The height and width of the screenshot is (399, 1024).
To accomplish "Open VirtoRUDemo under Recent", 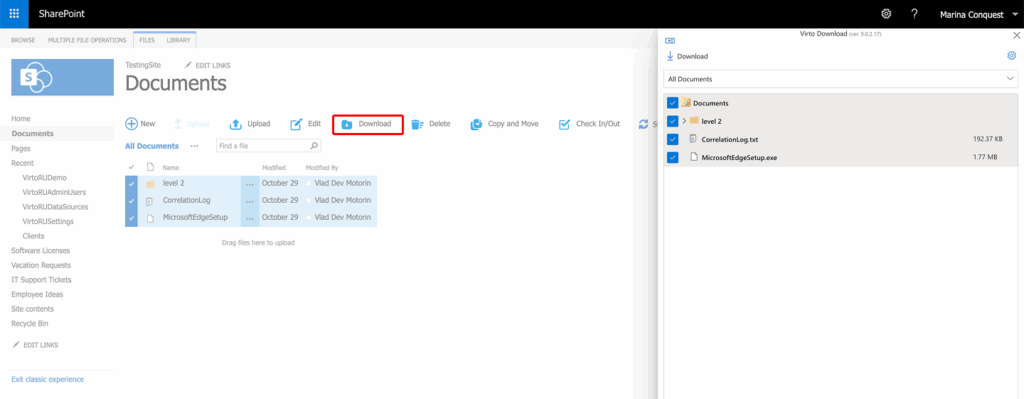I will point(44,178).
